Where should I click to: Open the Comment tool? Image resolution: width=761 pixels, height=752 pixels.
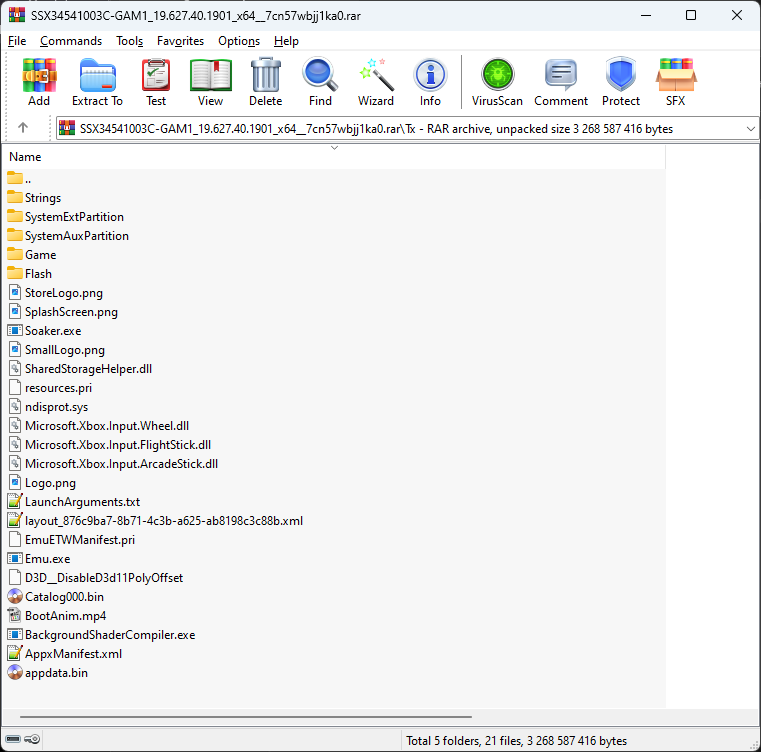pos(561,82)
